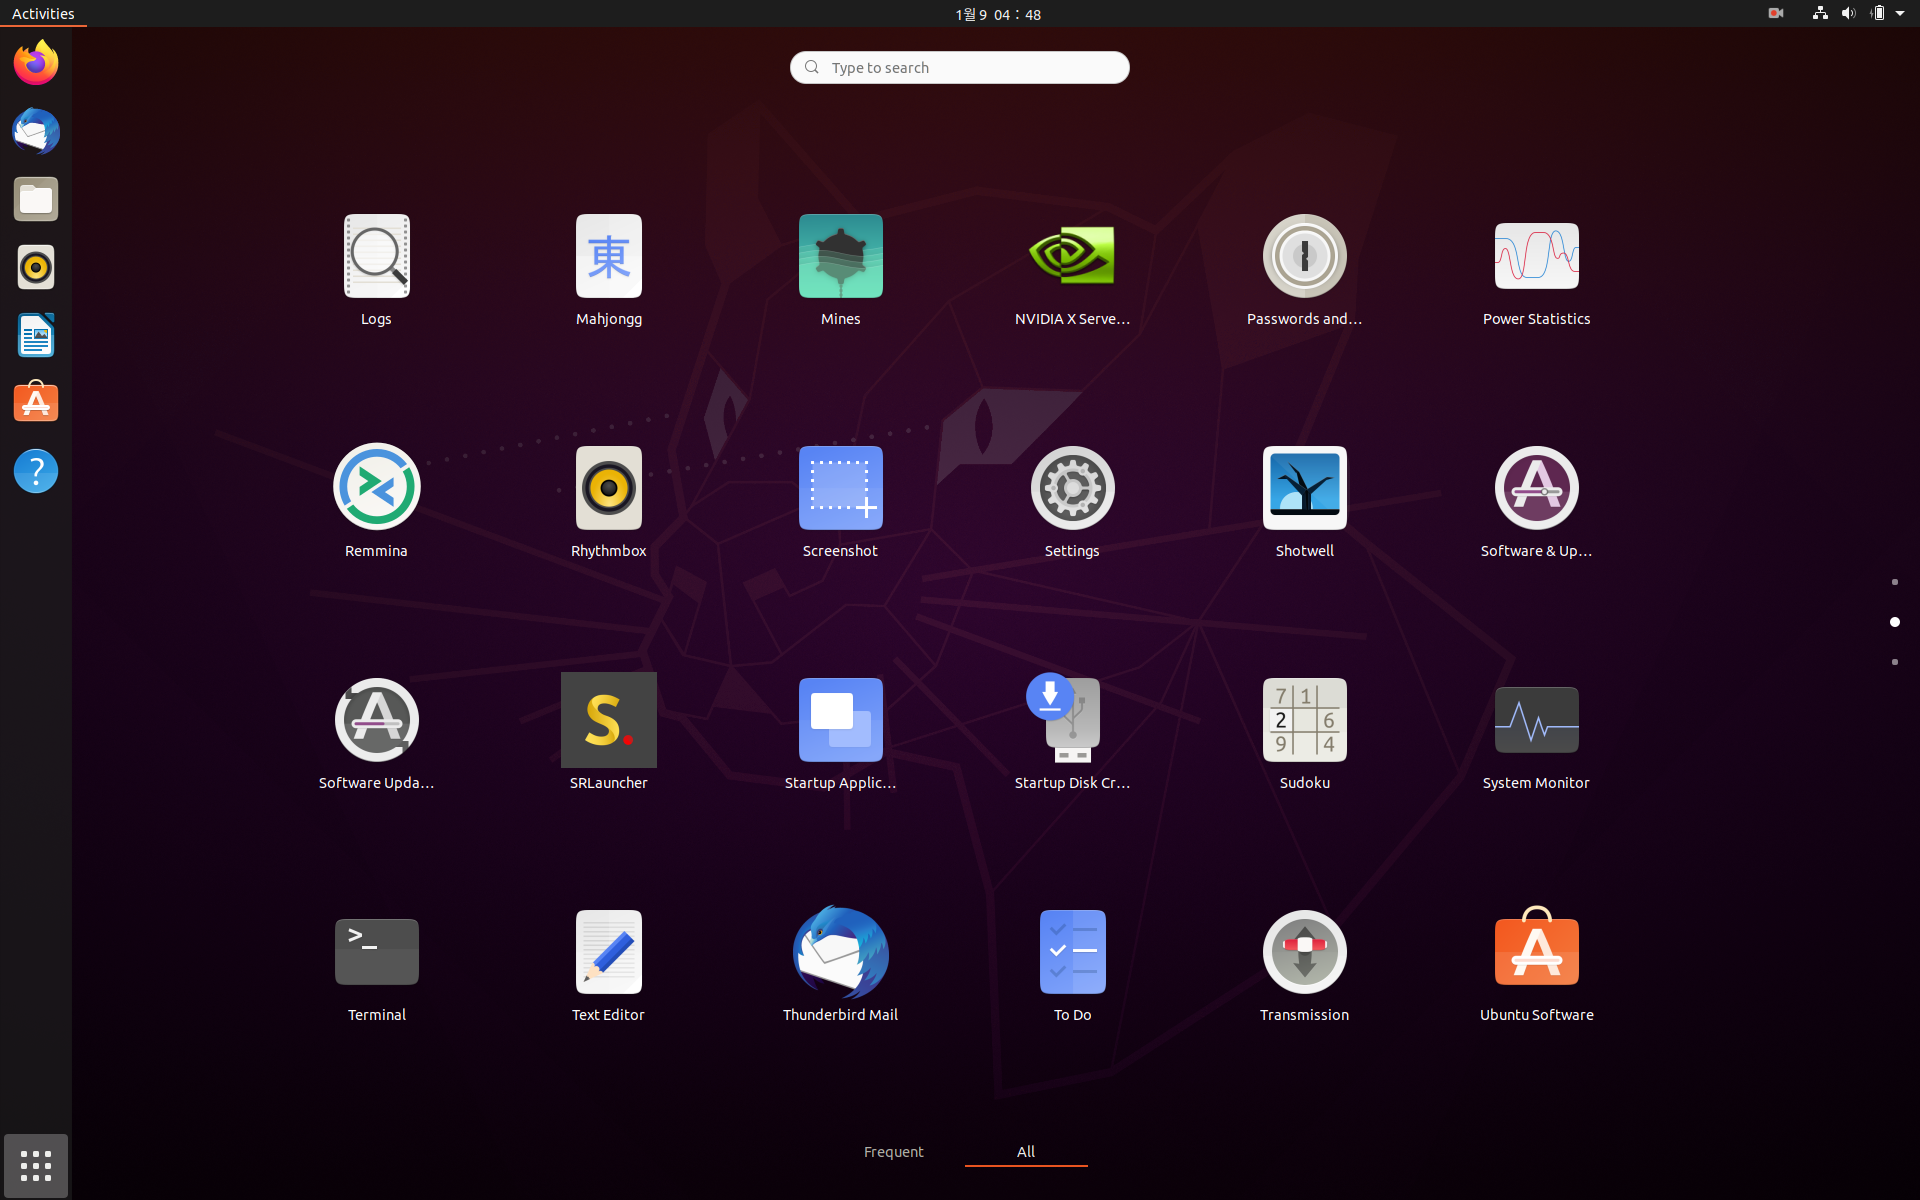Launch the Mahjongg game

(x=608, y=270)
